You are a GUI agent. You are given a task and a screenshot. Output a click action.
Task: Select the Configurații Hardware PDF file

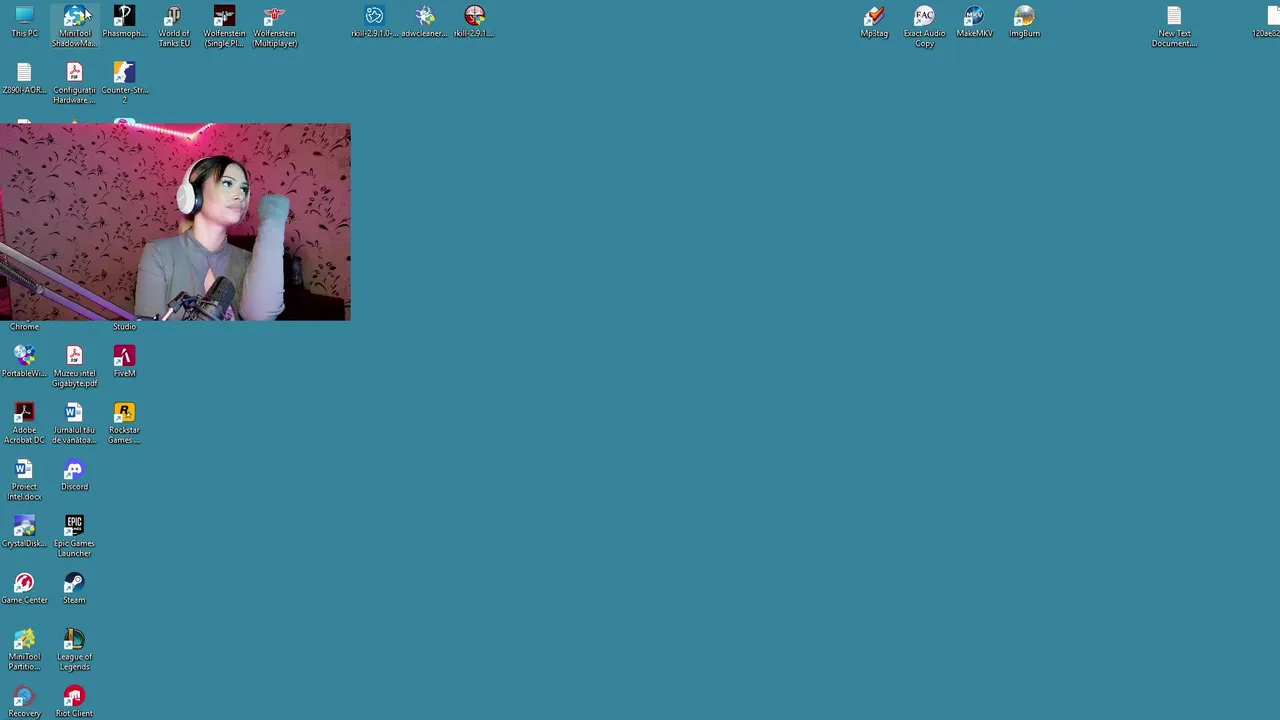click(x=74, y=83)
